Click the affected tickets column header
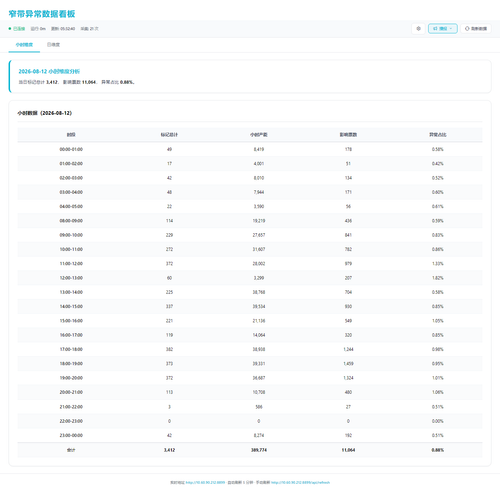Image resolution: width=500 pixels, height=491 pixels. point(348,135)
